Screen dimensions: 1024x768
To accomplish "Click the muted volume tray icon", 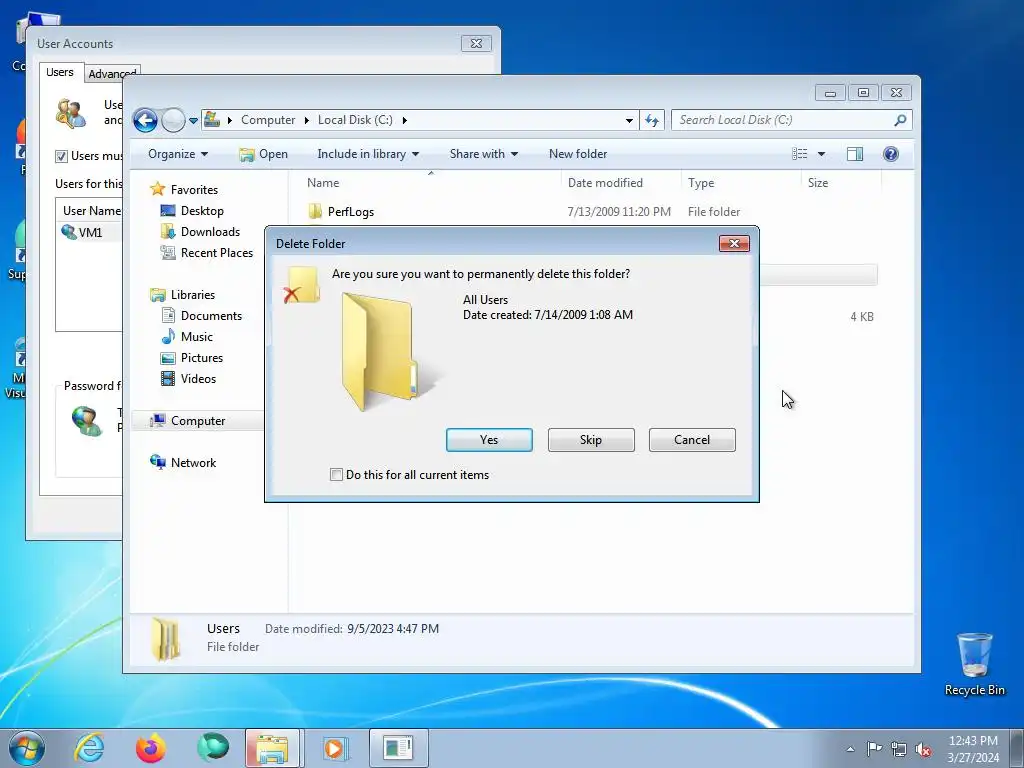I will (923, 749).
